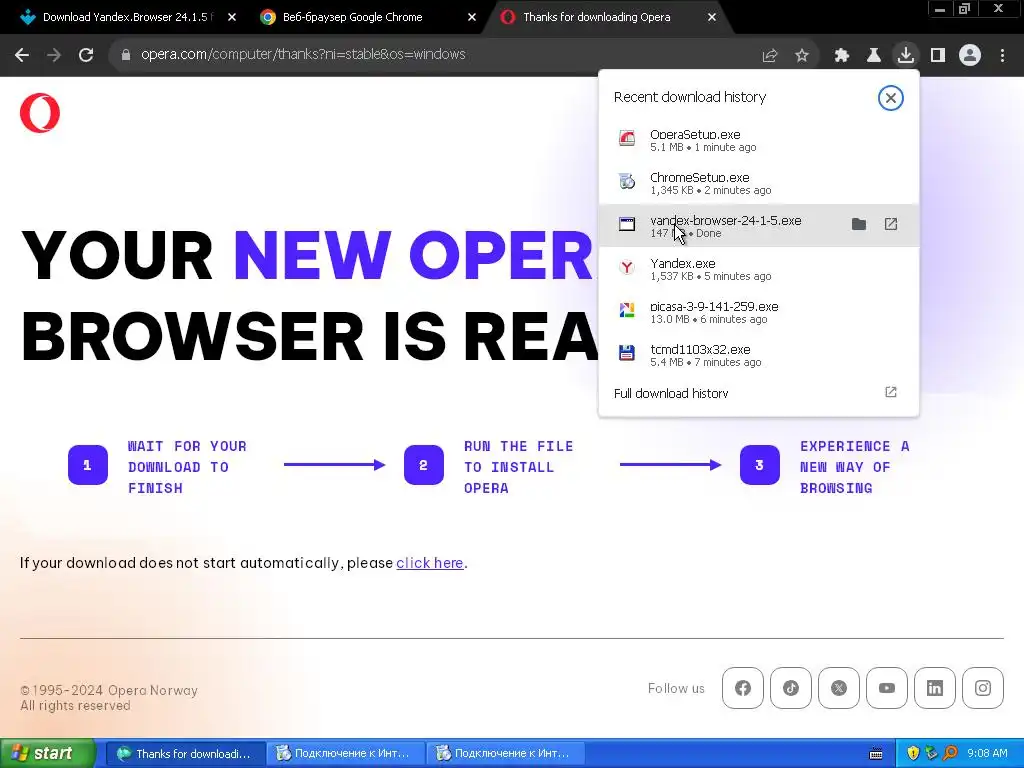This screenshot has width=1024, height=768.
Task: Open the Windows Start menu
Action: [x=47, y=754]
